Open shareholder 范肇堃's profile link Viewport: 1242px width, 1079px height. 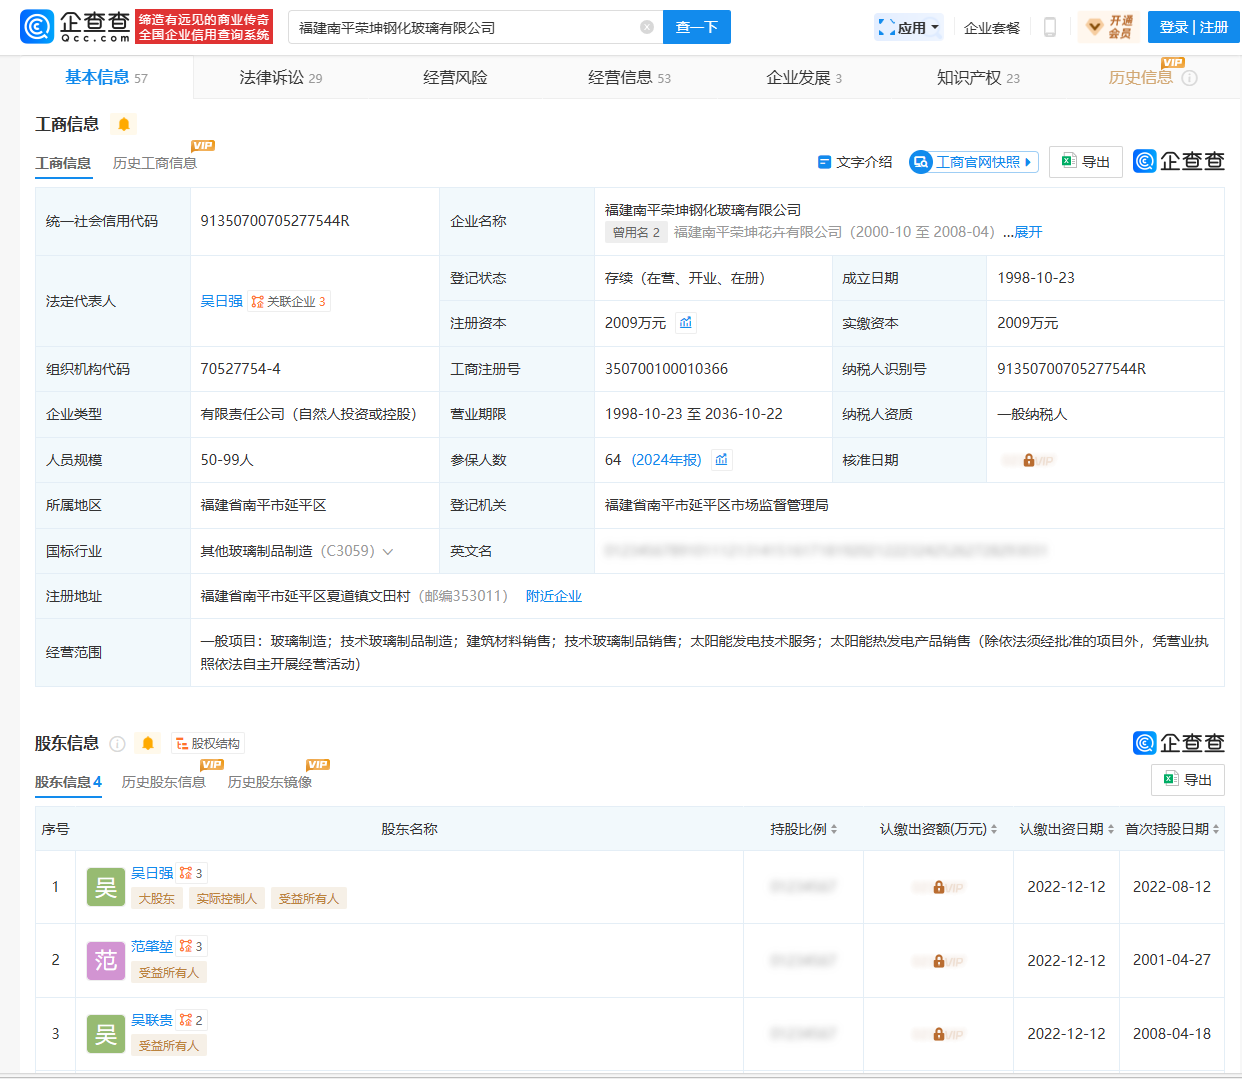click(152, 946)
